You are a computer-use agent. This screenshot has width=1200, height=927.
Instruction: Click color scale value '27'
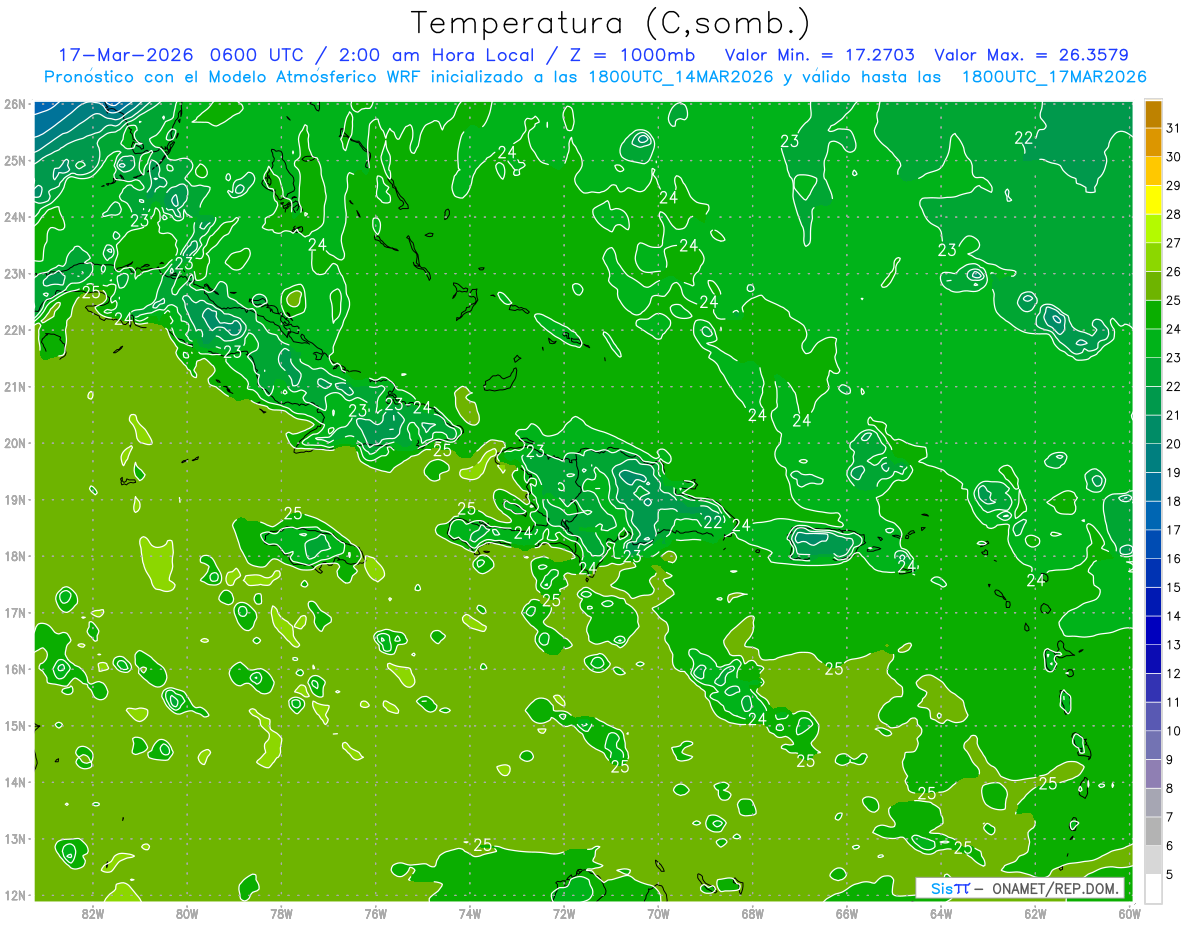point(1173,243)
